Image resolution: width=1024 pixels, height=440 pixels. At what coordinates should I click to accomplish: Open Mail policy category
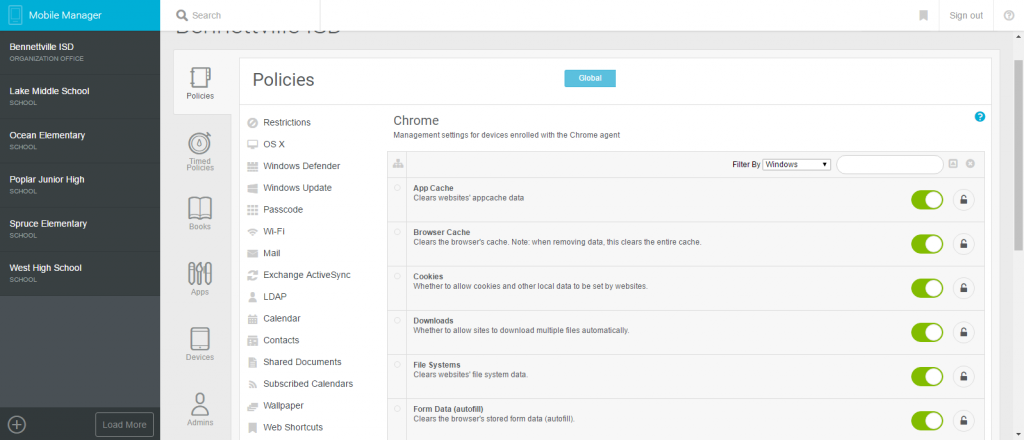click(272, 253)
